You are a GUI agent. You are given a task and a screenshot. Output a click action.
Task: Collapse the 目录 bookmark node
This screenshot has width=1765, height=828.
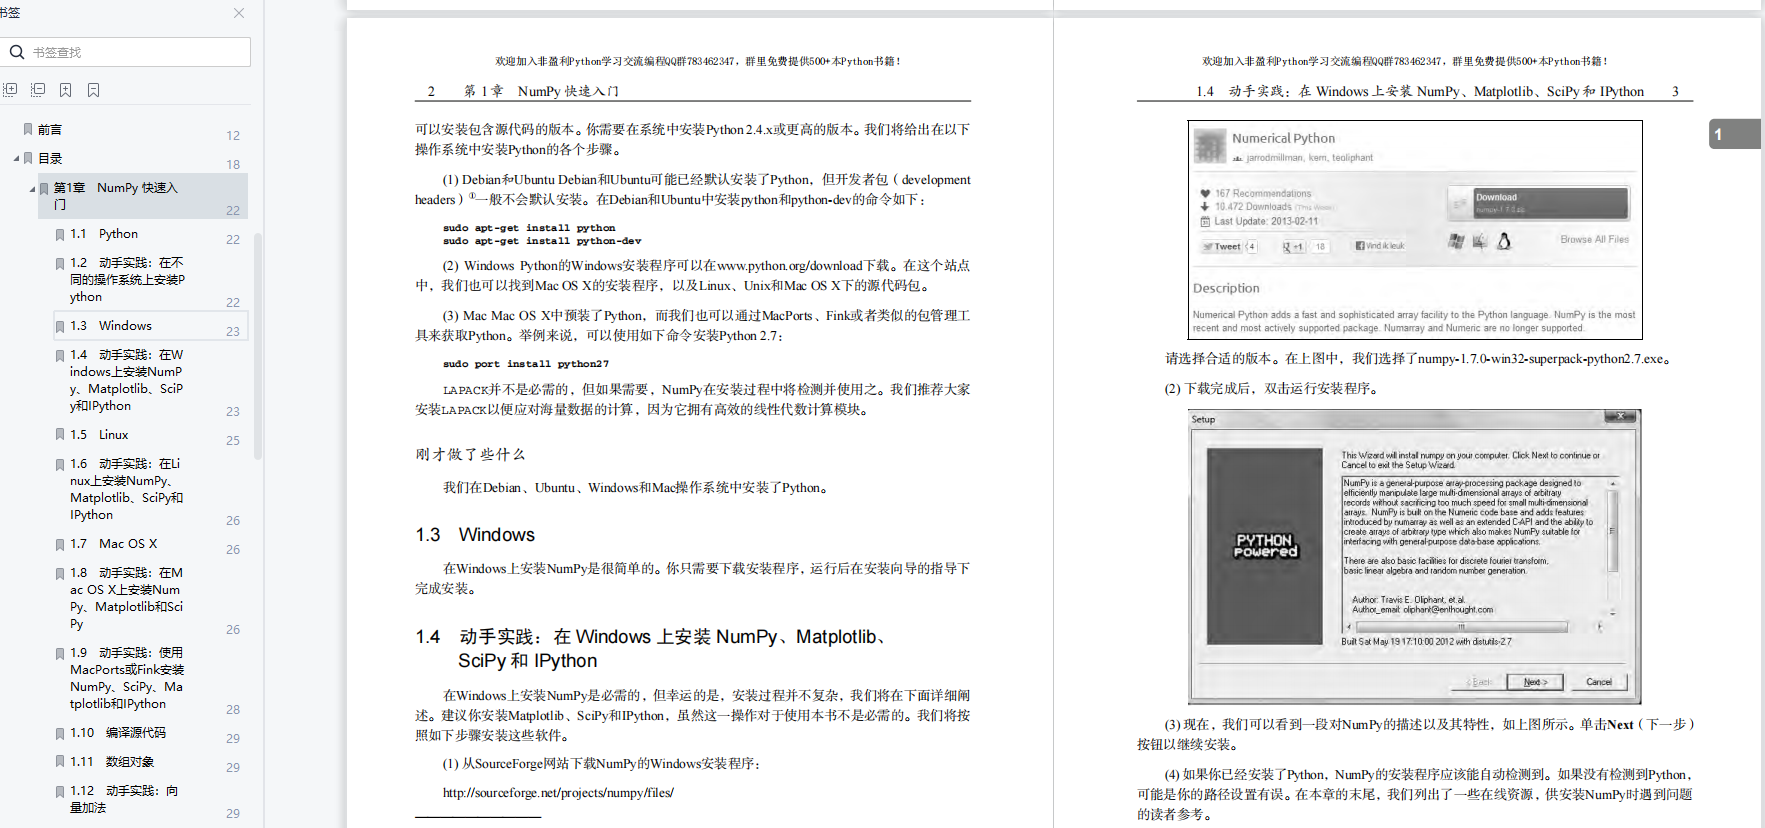16,158
